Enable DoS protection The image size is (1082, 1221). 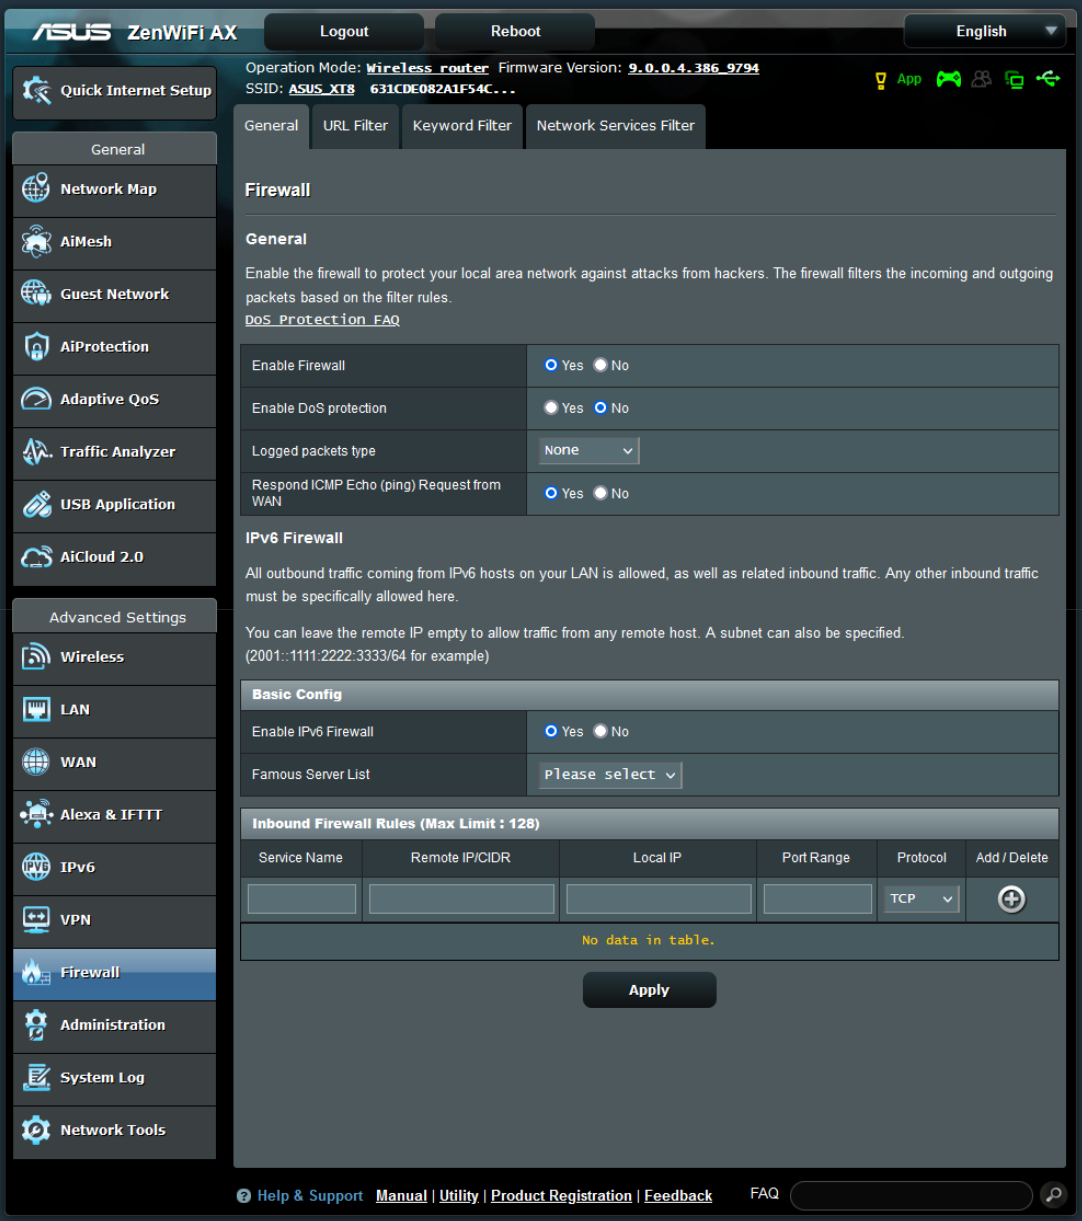click(x=551, y=407)
